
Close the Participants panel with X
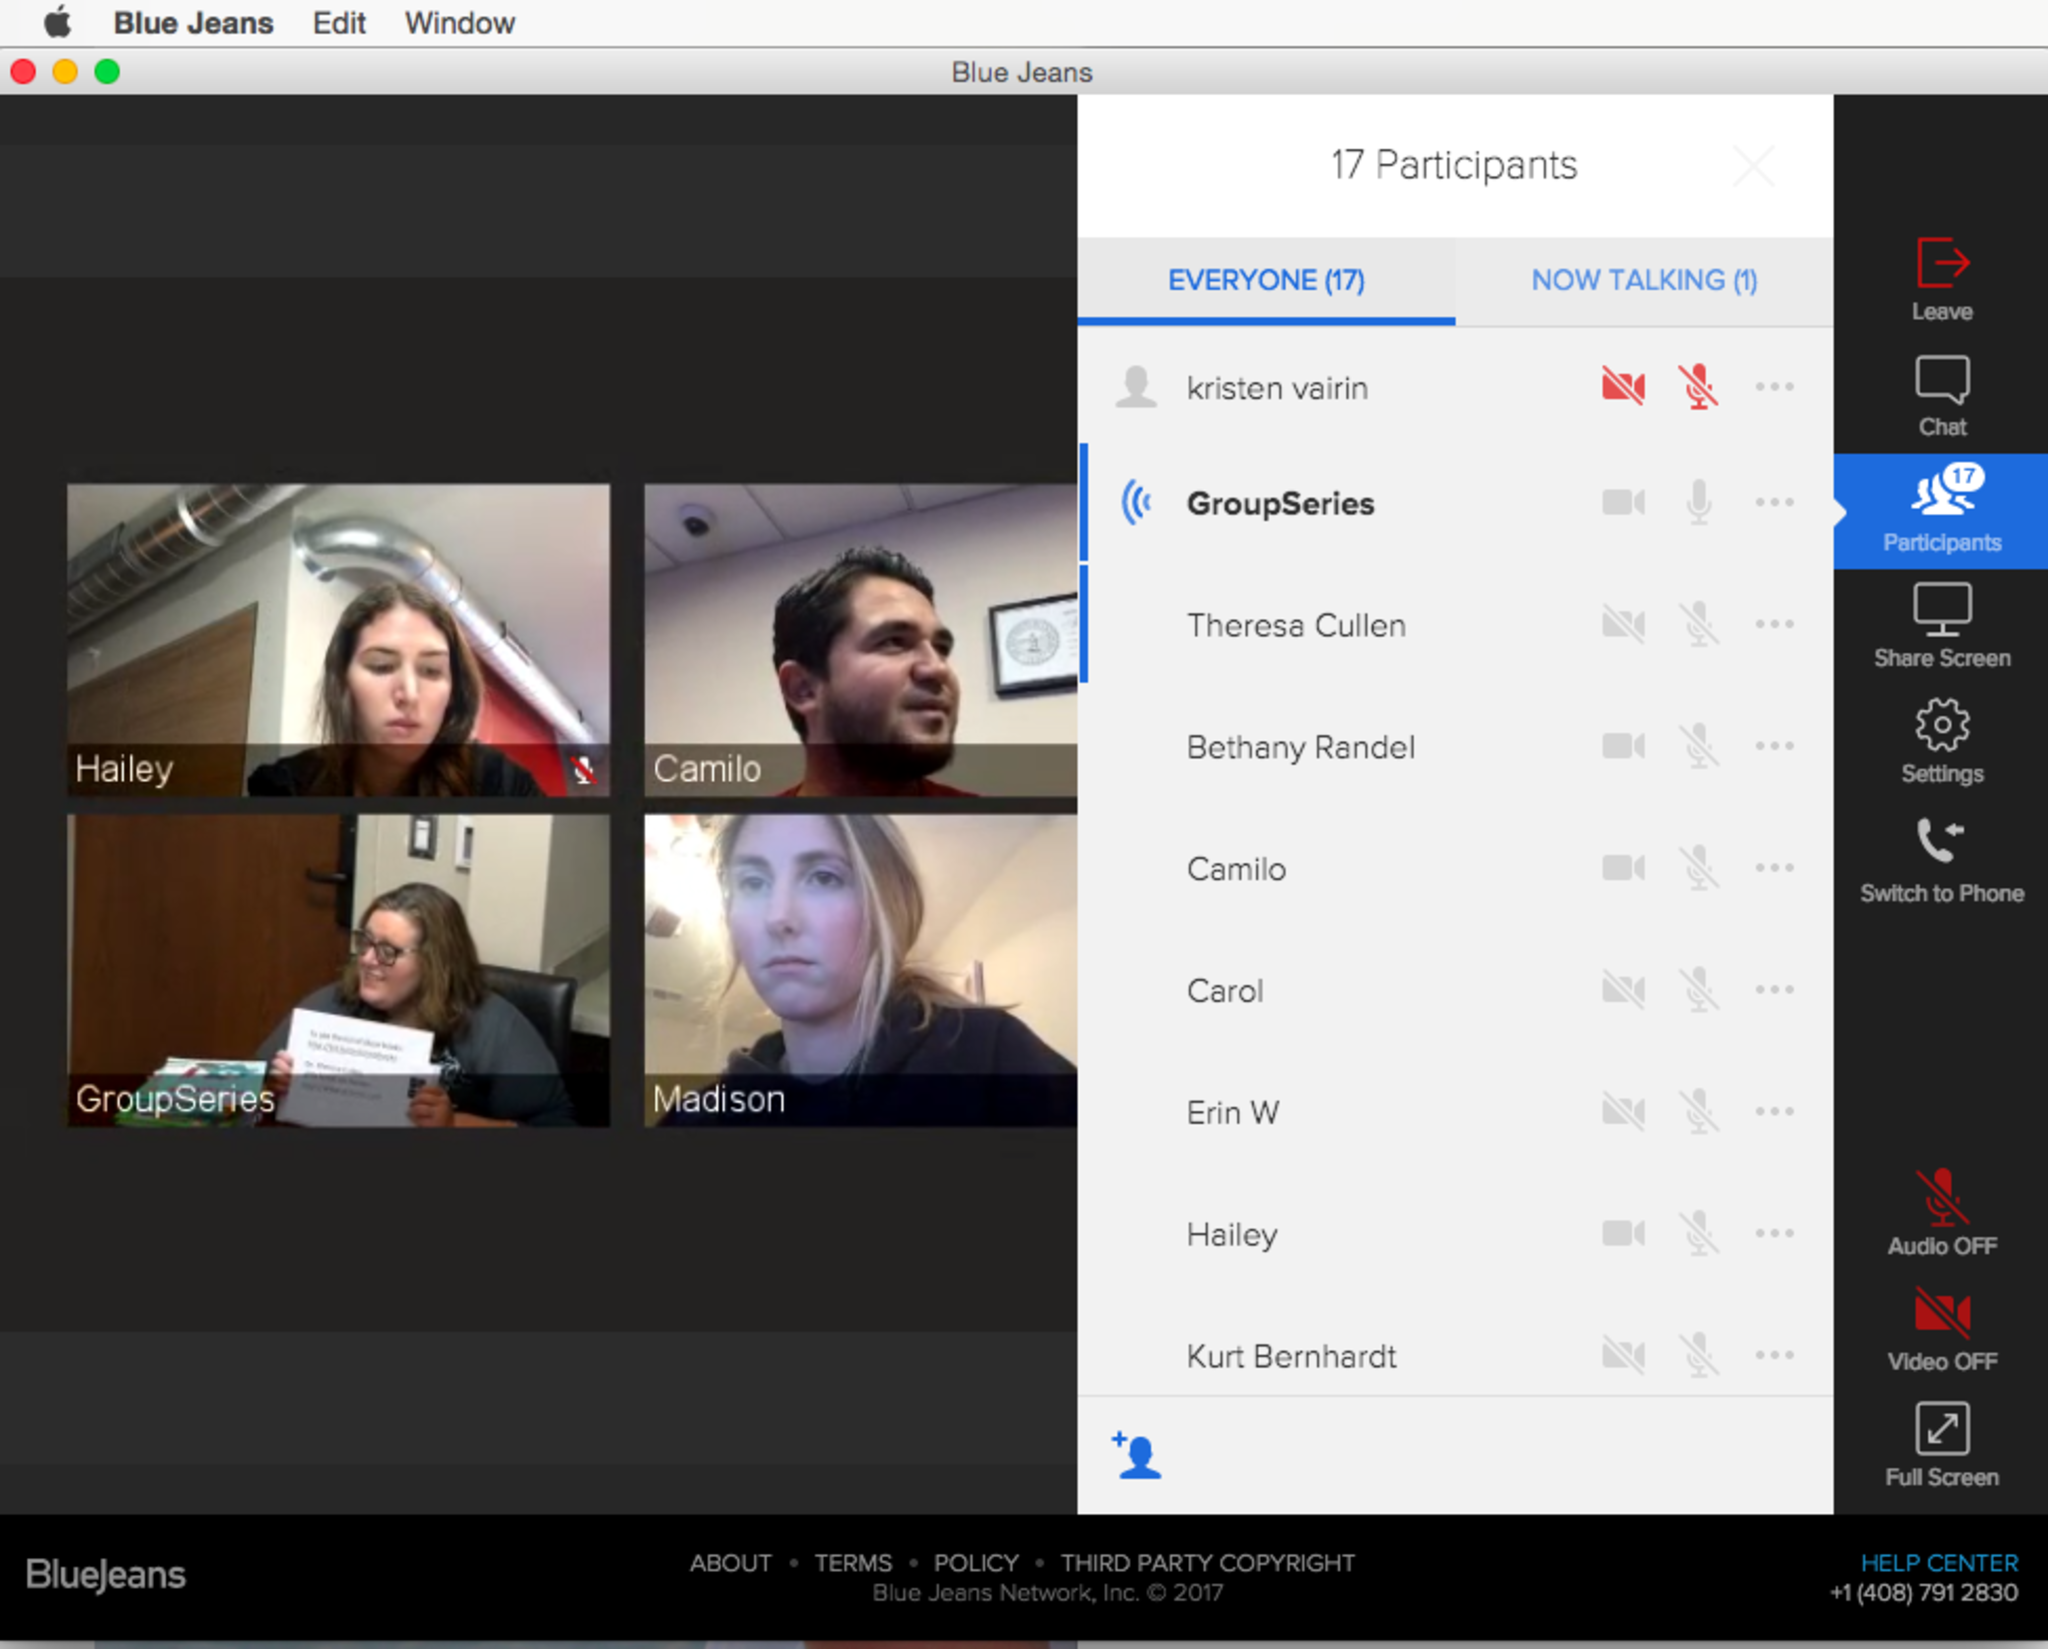[x=1753, y=166]
